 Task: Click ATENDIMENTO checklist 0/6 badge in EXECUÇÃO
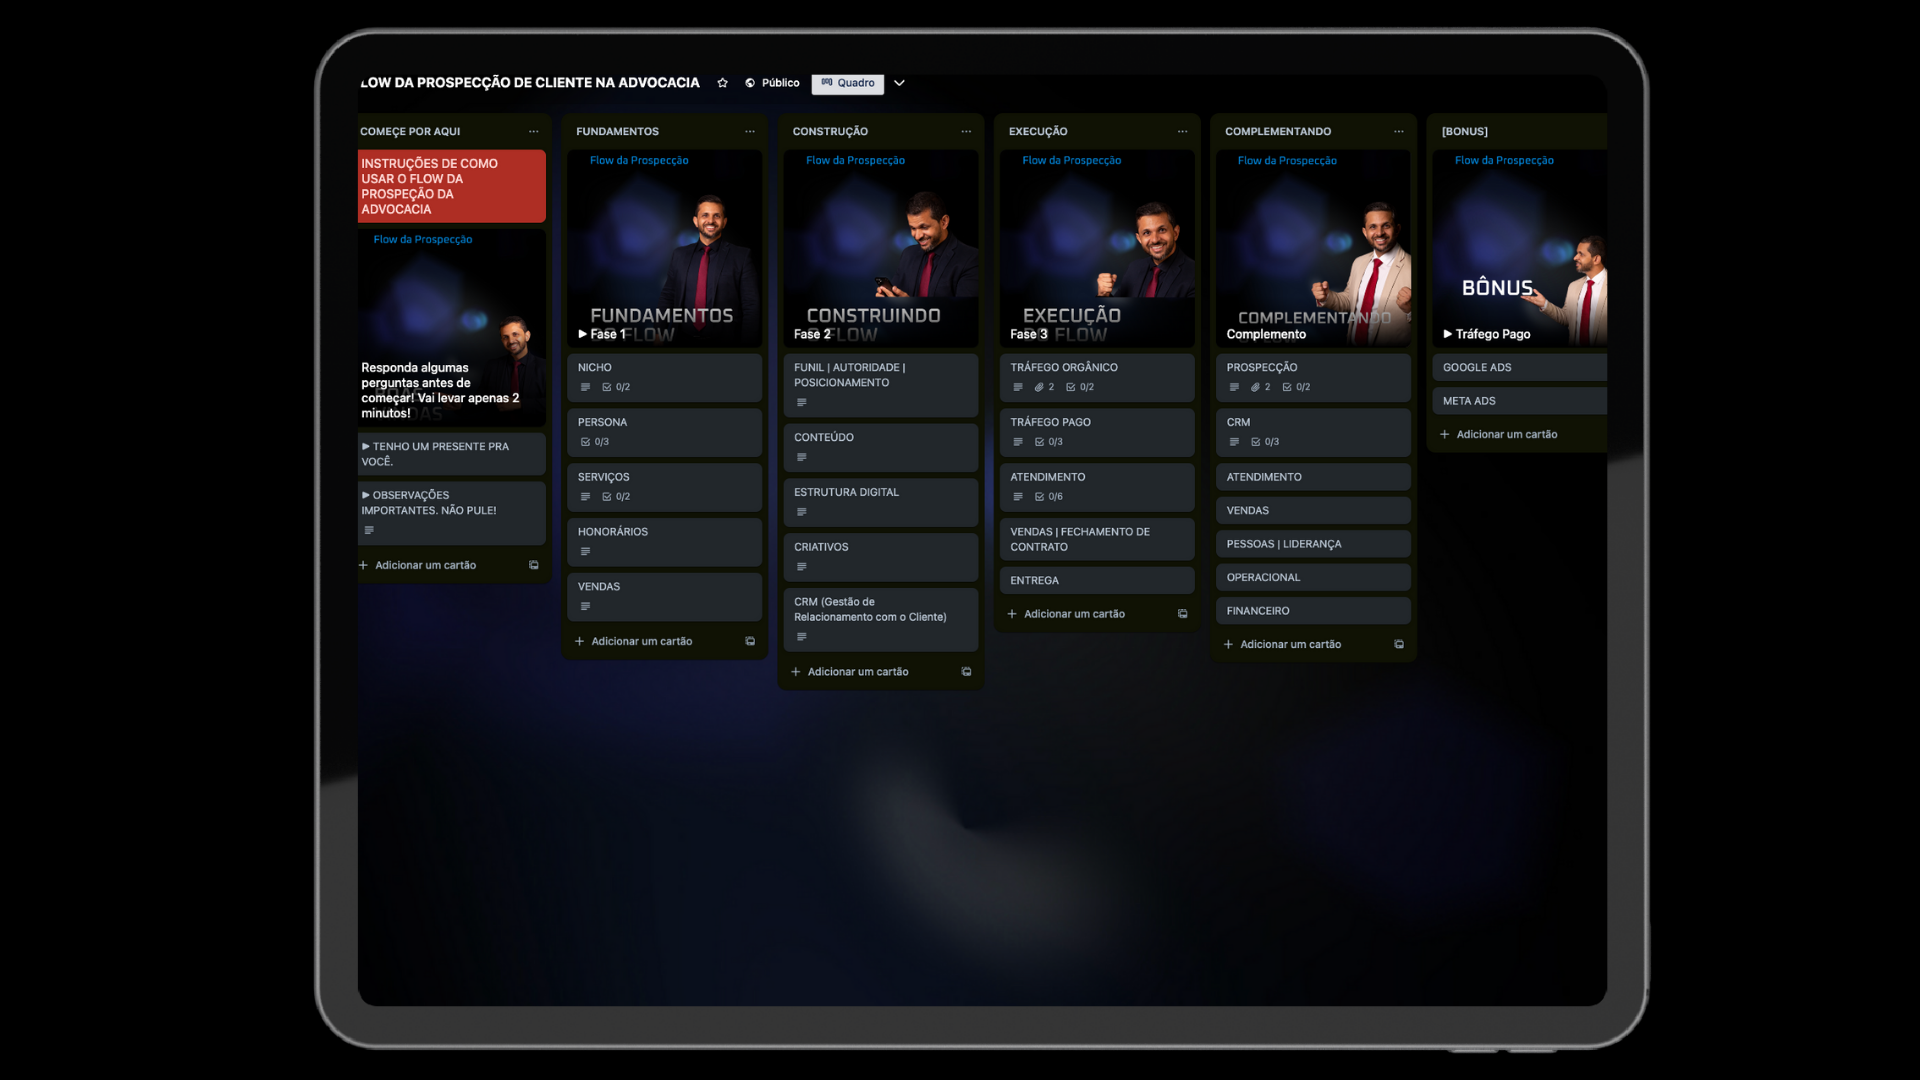(x=1049, y=497)
